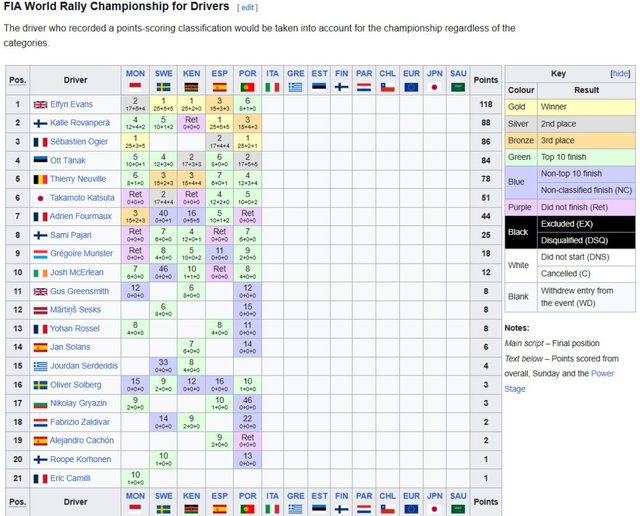Viewport: 640px width, 516px height.
Task: Click the European Union flag icon in header
Action: click(411, 87)
